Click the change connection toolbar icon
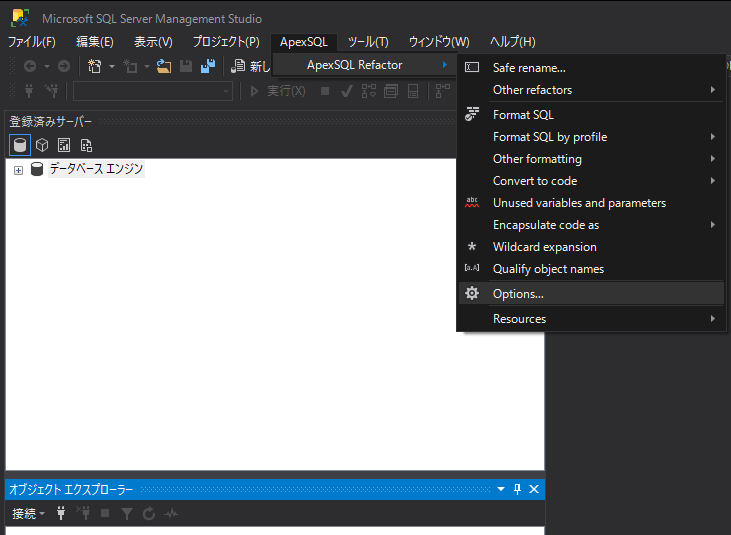This screenshot has width=731, height=535. point(51,91)
